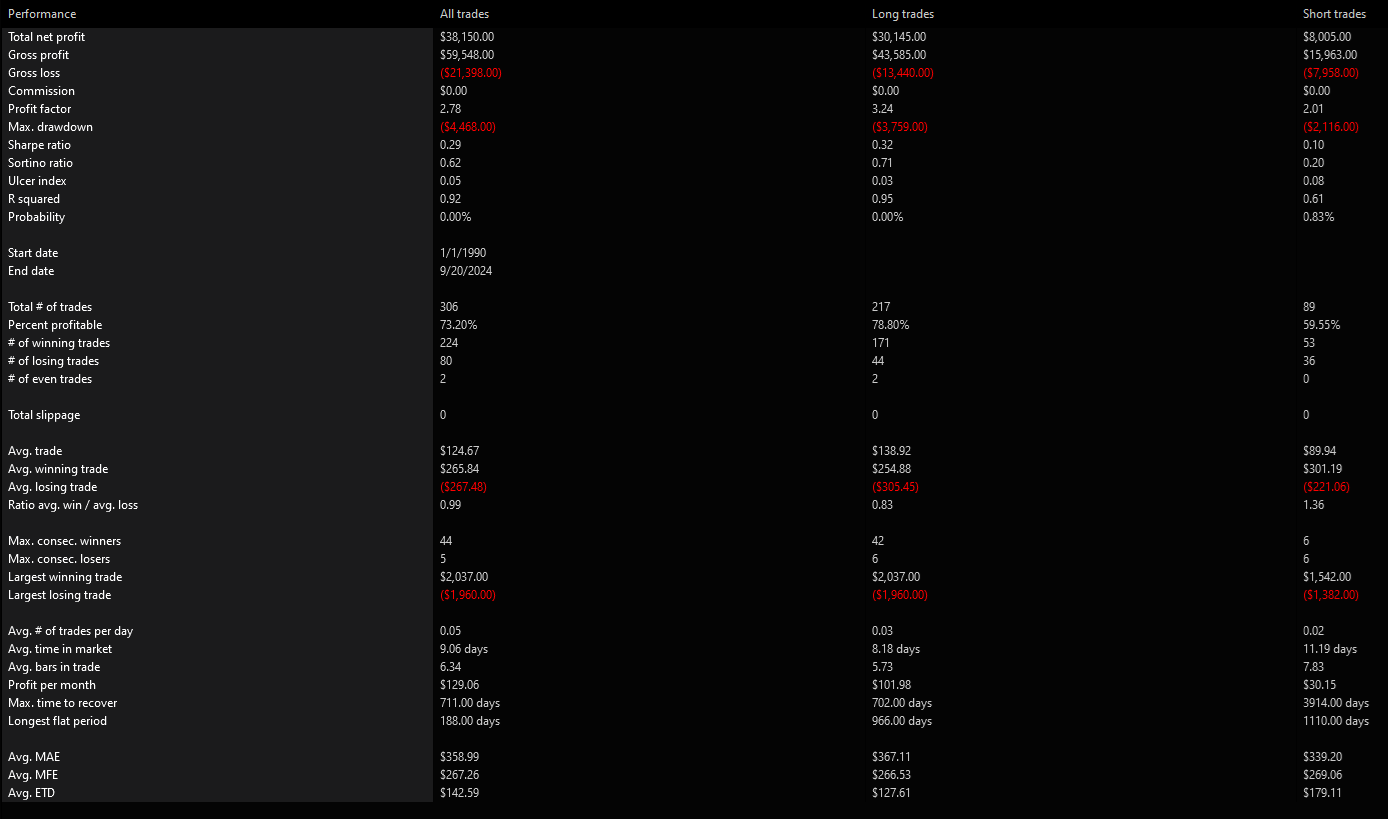1388x819 pixels.
Task: Select the Max. consec. winners label
Action: pyautogui.click(x=64, y=541)
